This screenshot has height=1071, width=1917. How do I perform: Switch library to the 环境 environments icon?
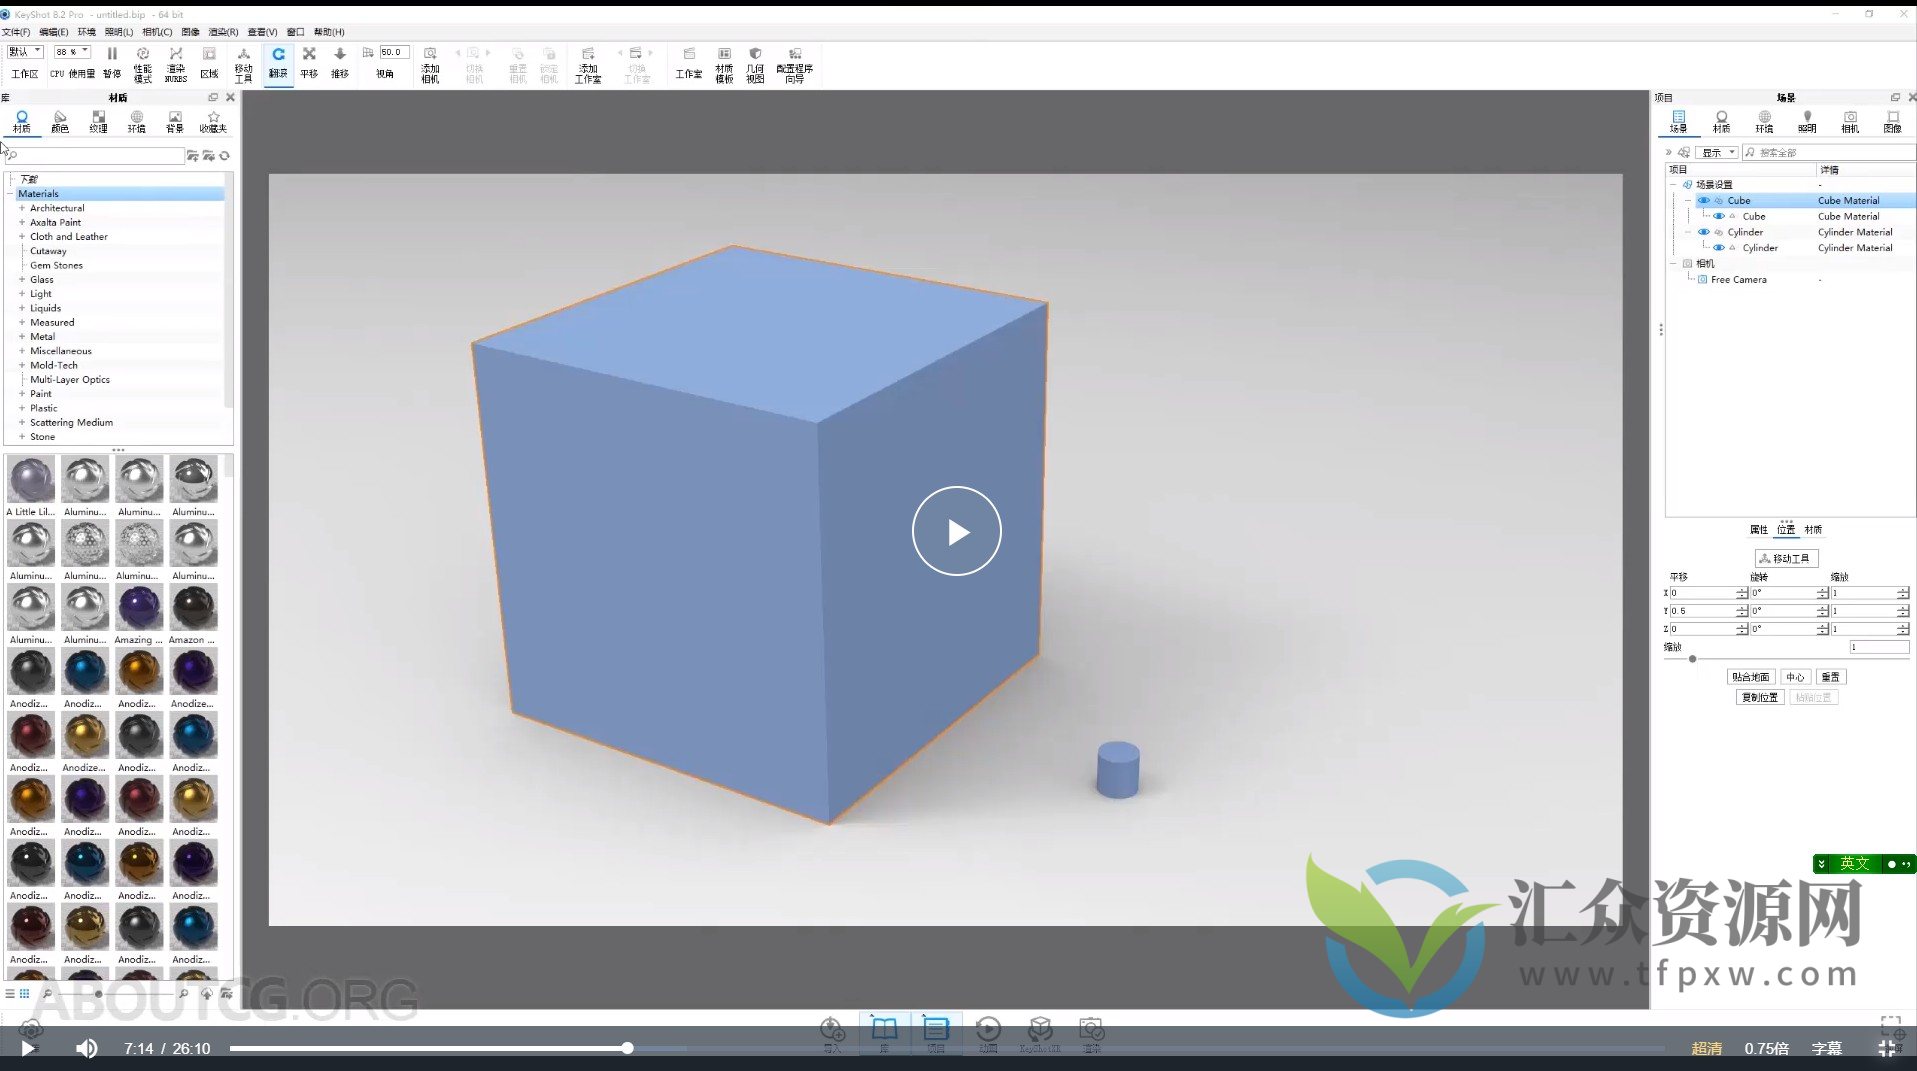click(136, 121)
